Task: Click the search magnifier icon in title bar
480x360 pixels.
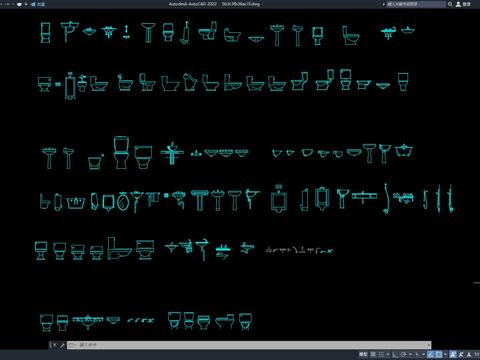Action: click(x=450, y=4)
